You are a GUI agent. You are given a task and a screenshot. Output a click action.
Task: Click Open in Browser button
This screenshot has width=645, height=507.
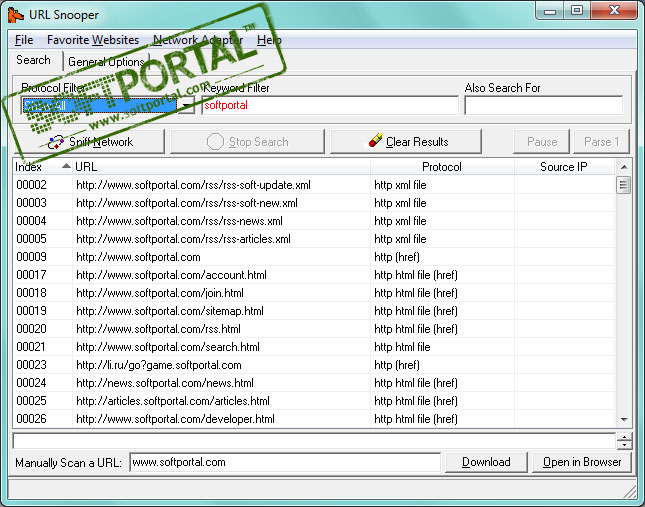click(x=582, y=462)
